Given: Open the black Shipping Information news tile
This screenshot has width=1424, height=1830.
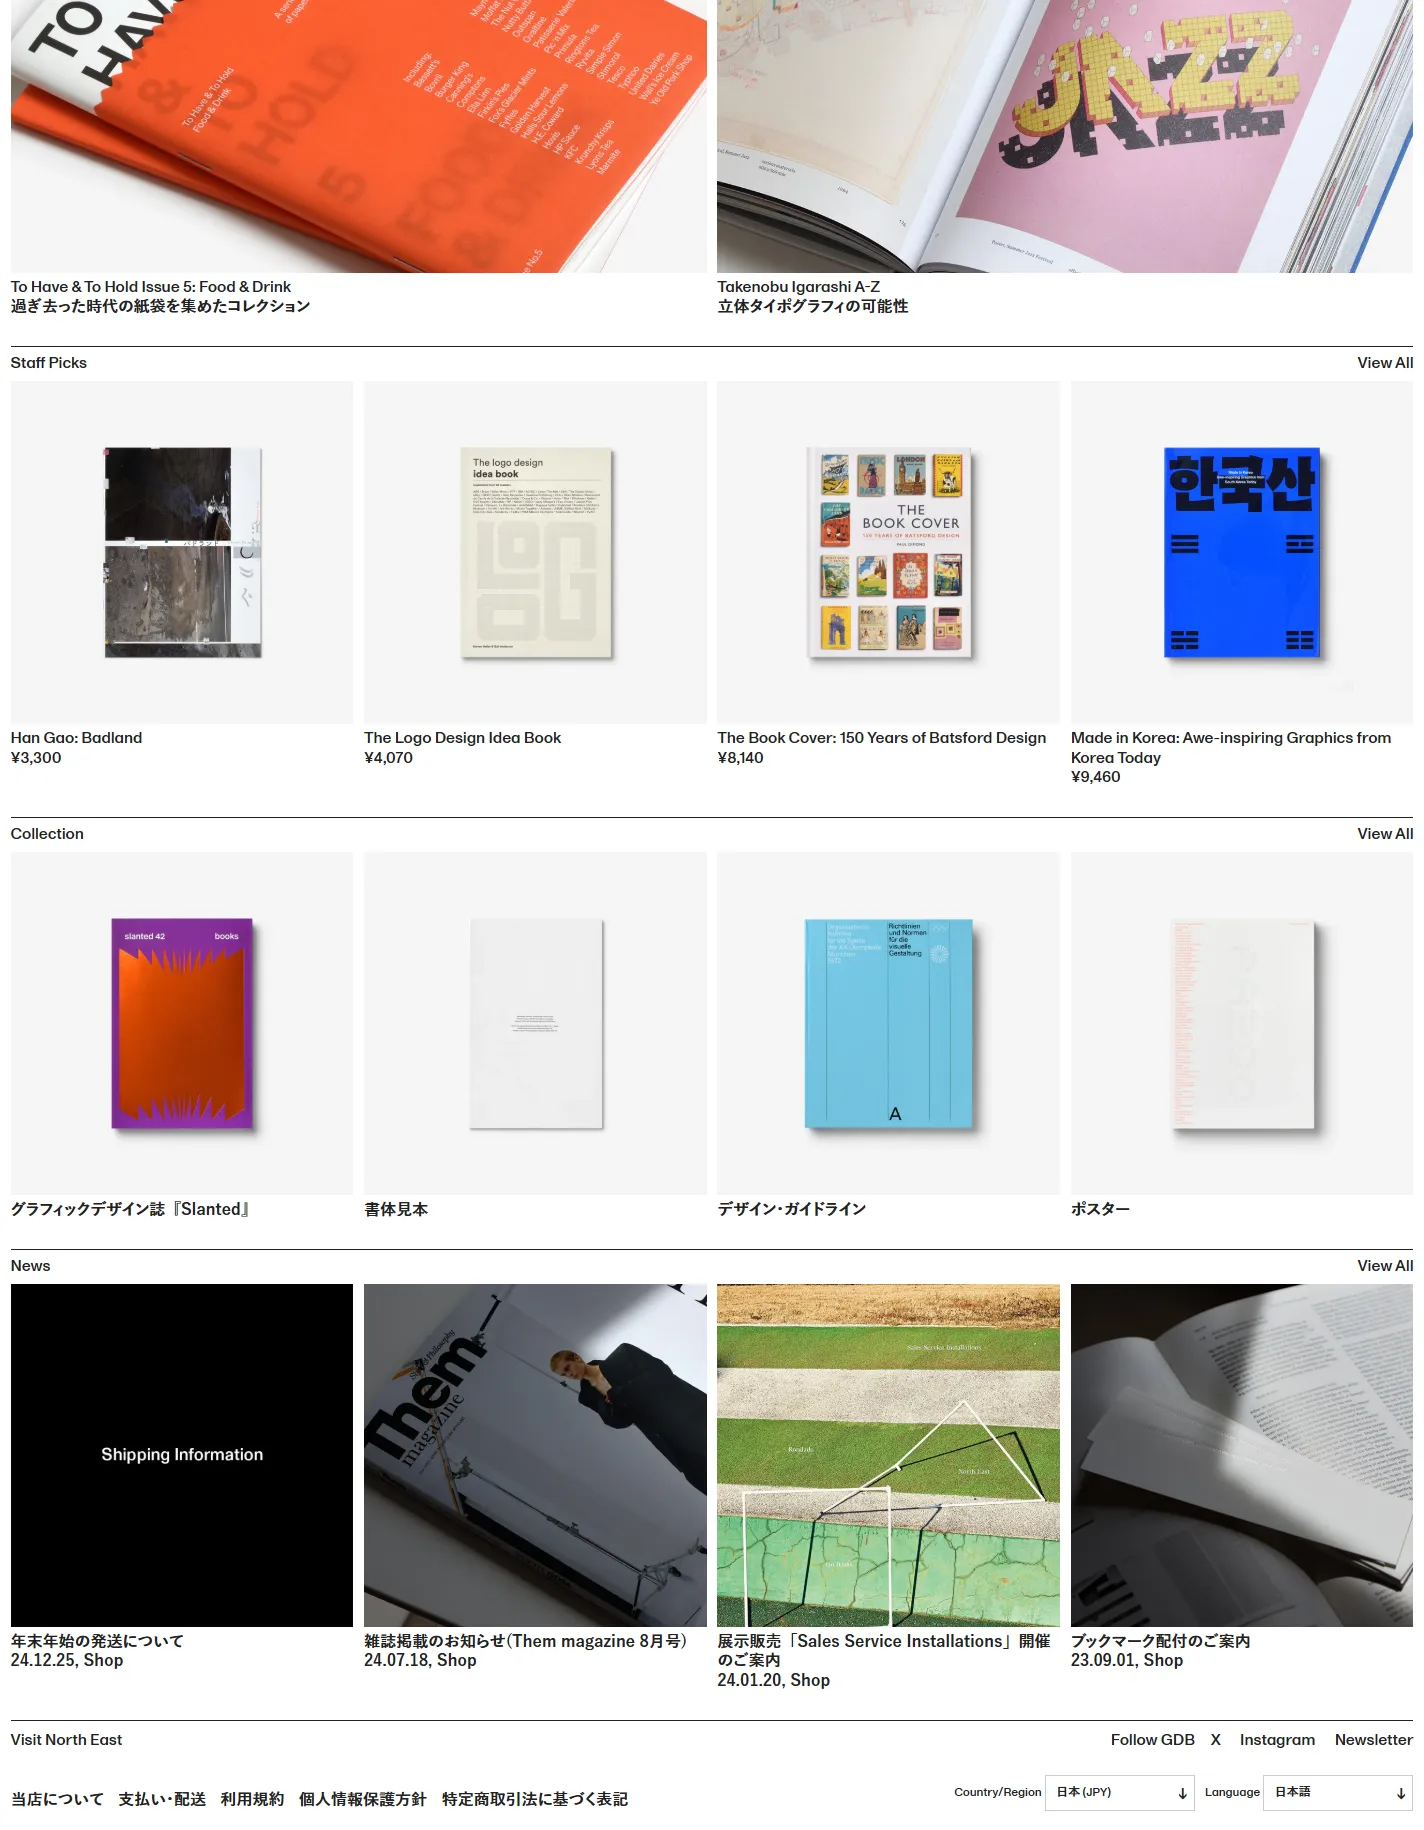Looking at the screenshot, I should pos(182,1455).
